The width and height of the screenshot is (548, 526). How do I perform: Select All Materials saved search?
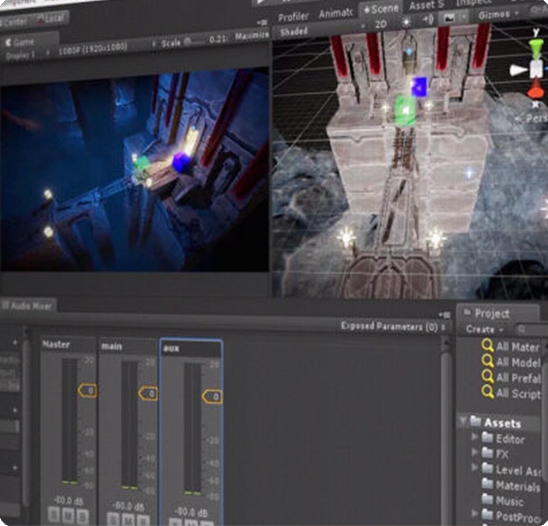(511, 346)
